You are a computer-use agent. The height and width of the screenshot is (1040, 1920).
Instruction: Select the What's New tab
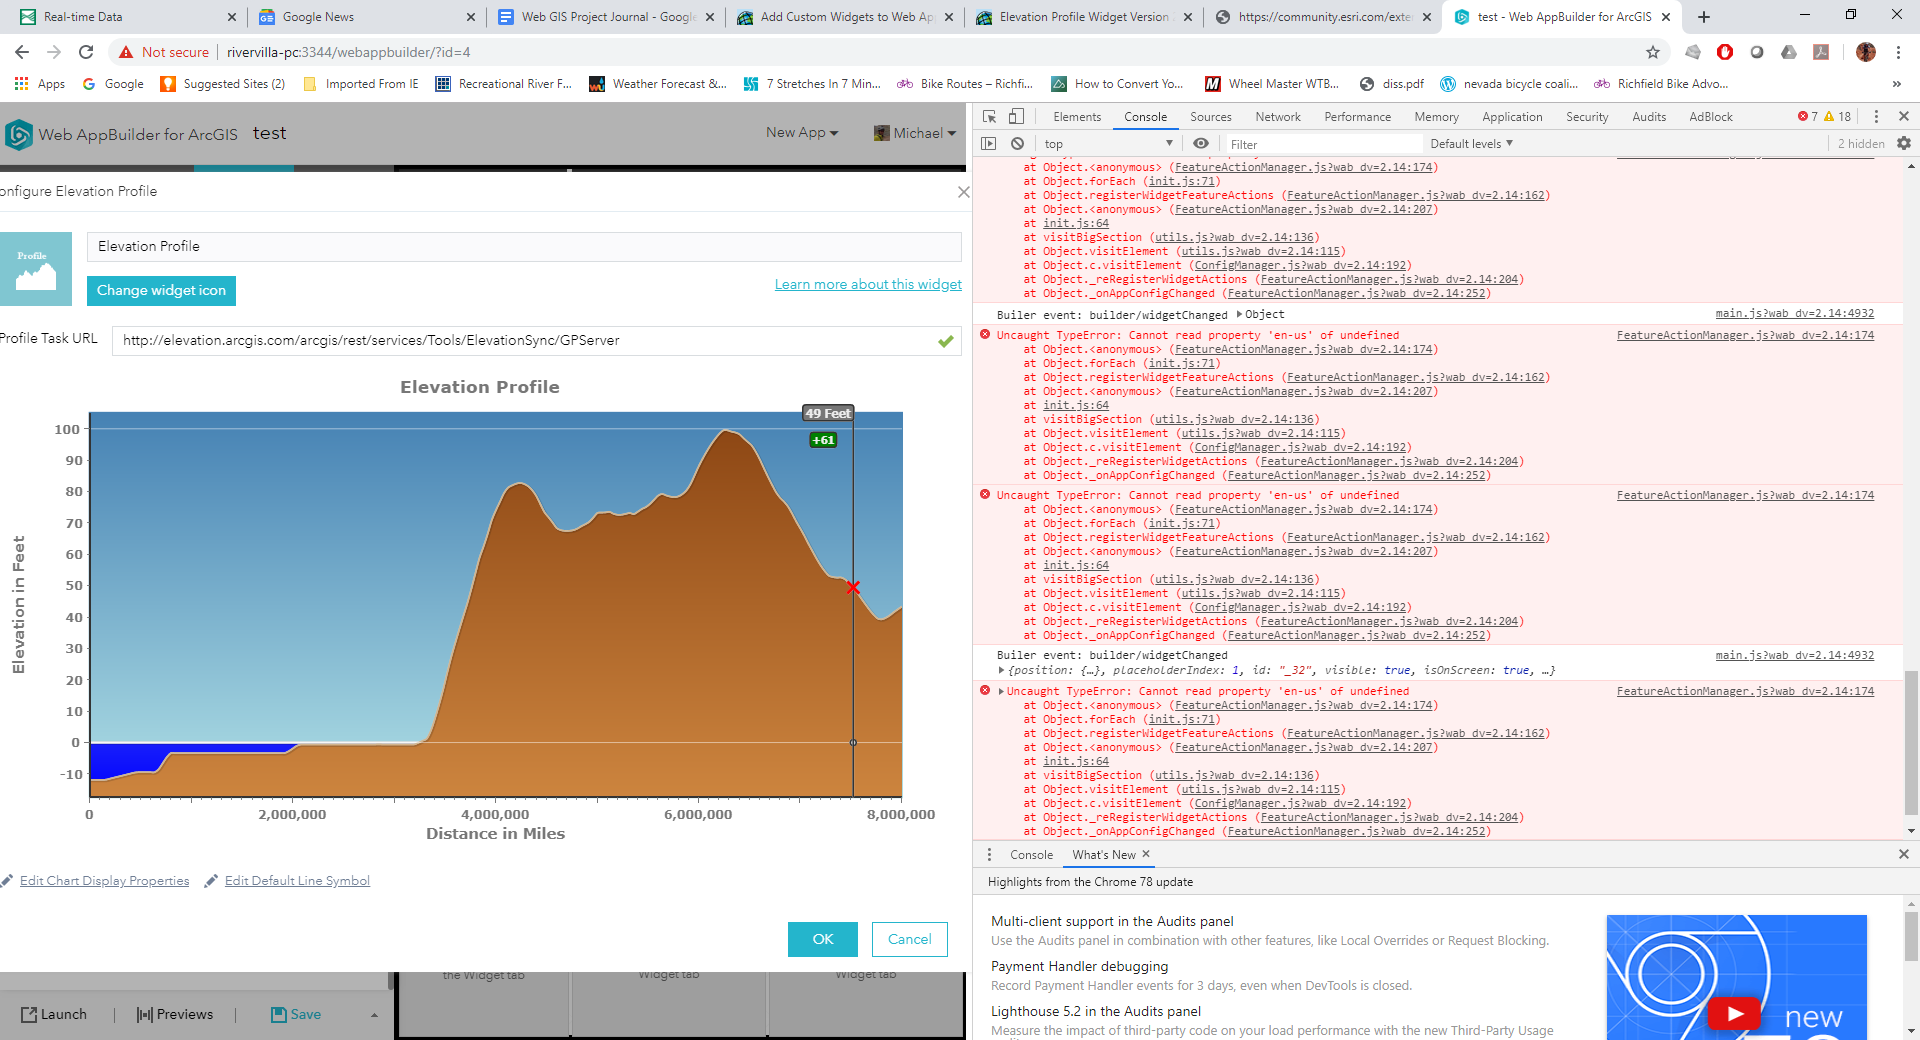coord(1104,855)
